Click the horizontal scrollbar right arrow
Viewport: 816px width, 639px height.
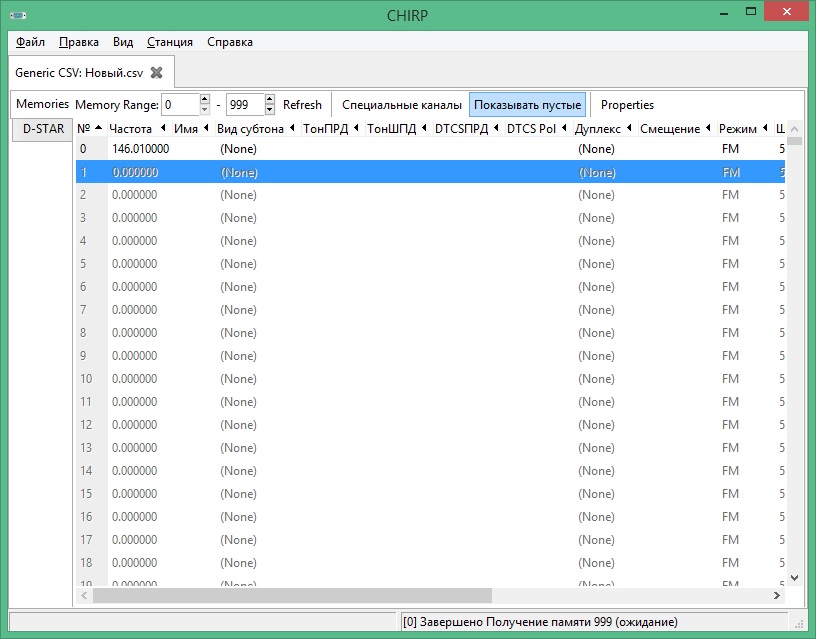coord(776,595)
